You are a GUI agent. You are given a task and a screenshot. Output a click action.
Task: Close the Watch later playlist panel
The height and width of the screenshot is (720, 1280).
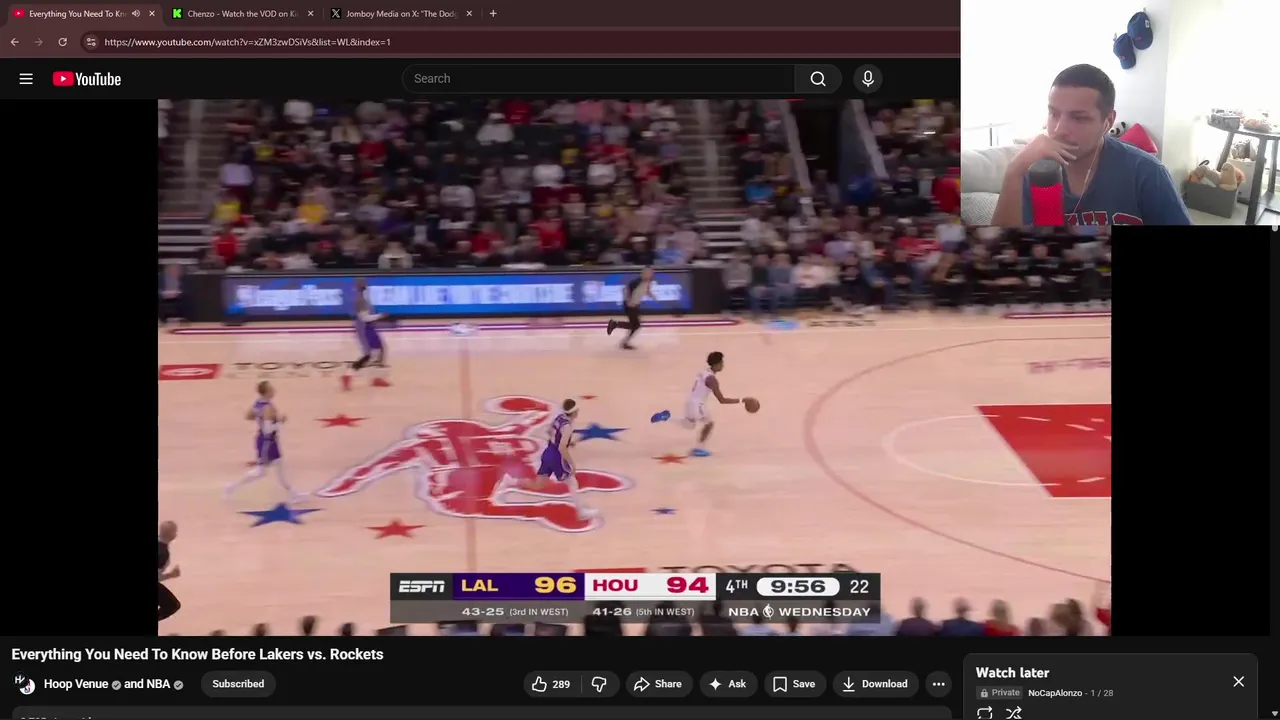(1238, 682)
